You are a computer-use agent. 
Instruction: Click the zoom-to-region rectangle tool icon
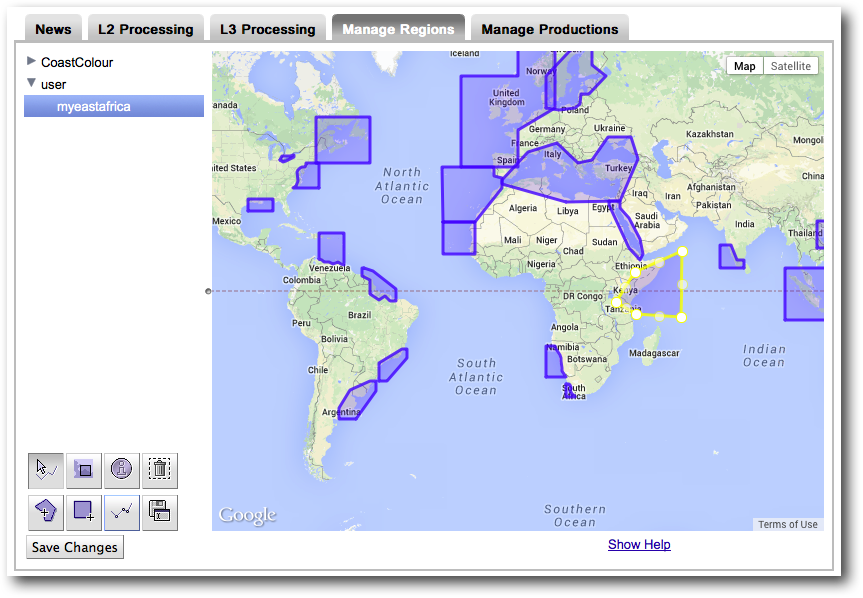point(84,470)
